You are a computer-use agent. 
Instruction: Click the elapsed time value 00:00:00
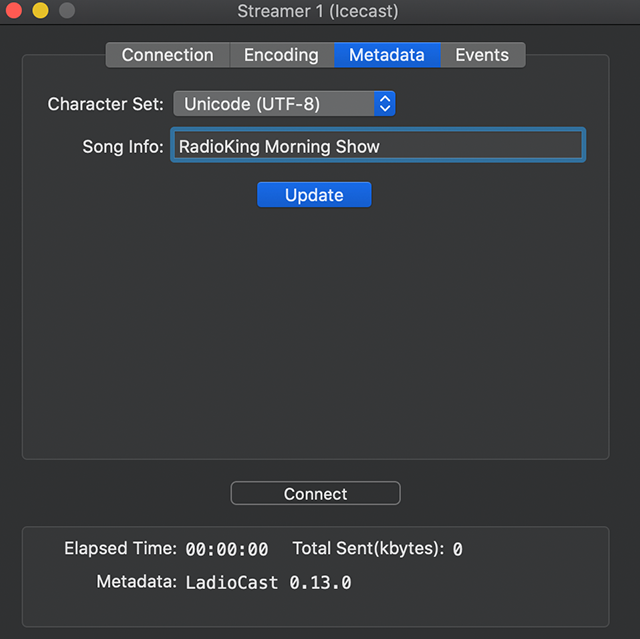(x=227, y=549)
